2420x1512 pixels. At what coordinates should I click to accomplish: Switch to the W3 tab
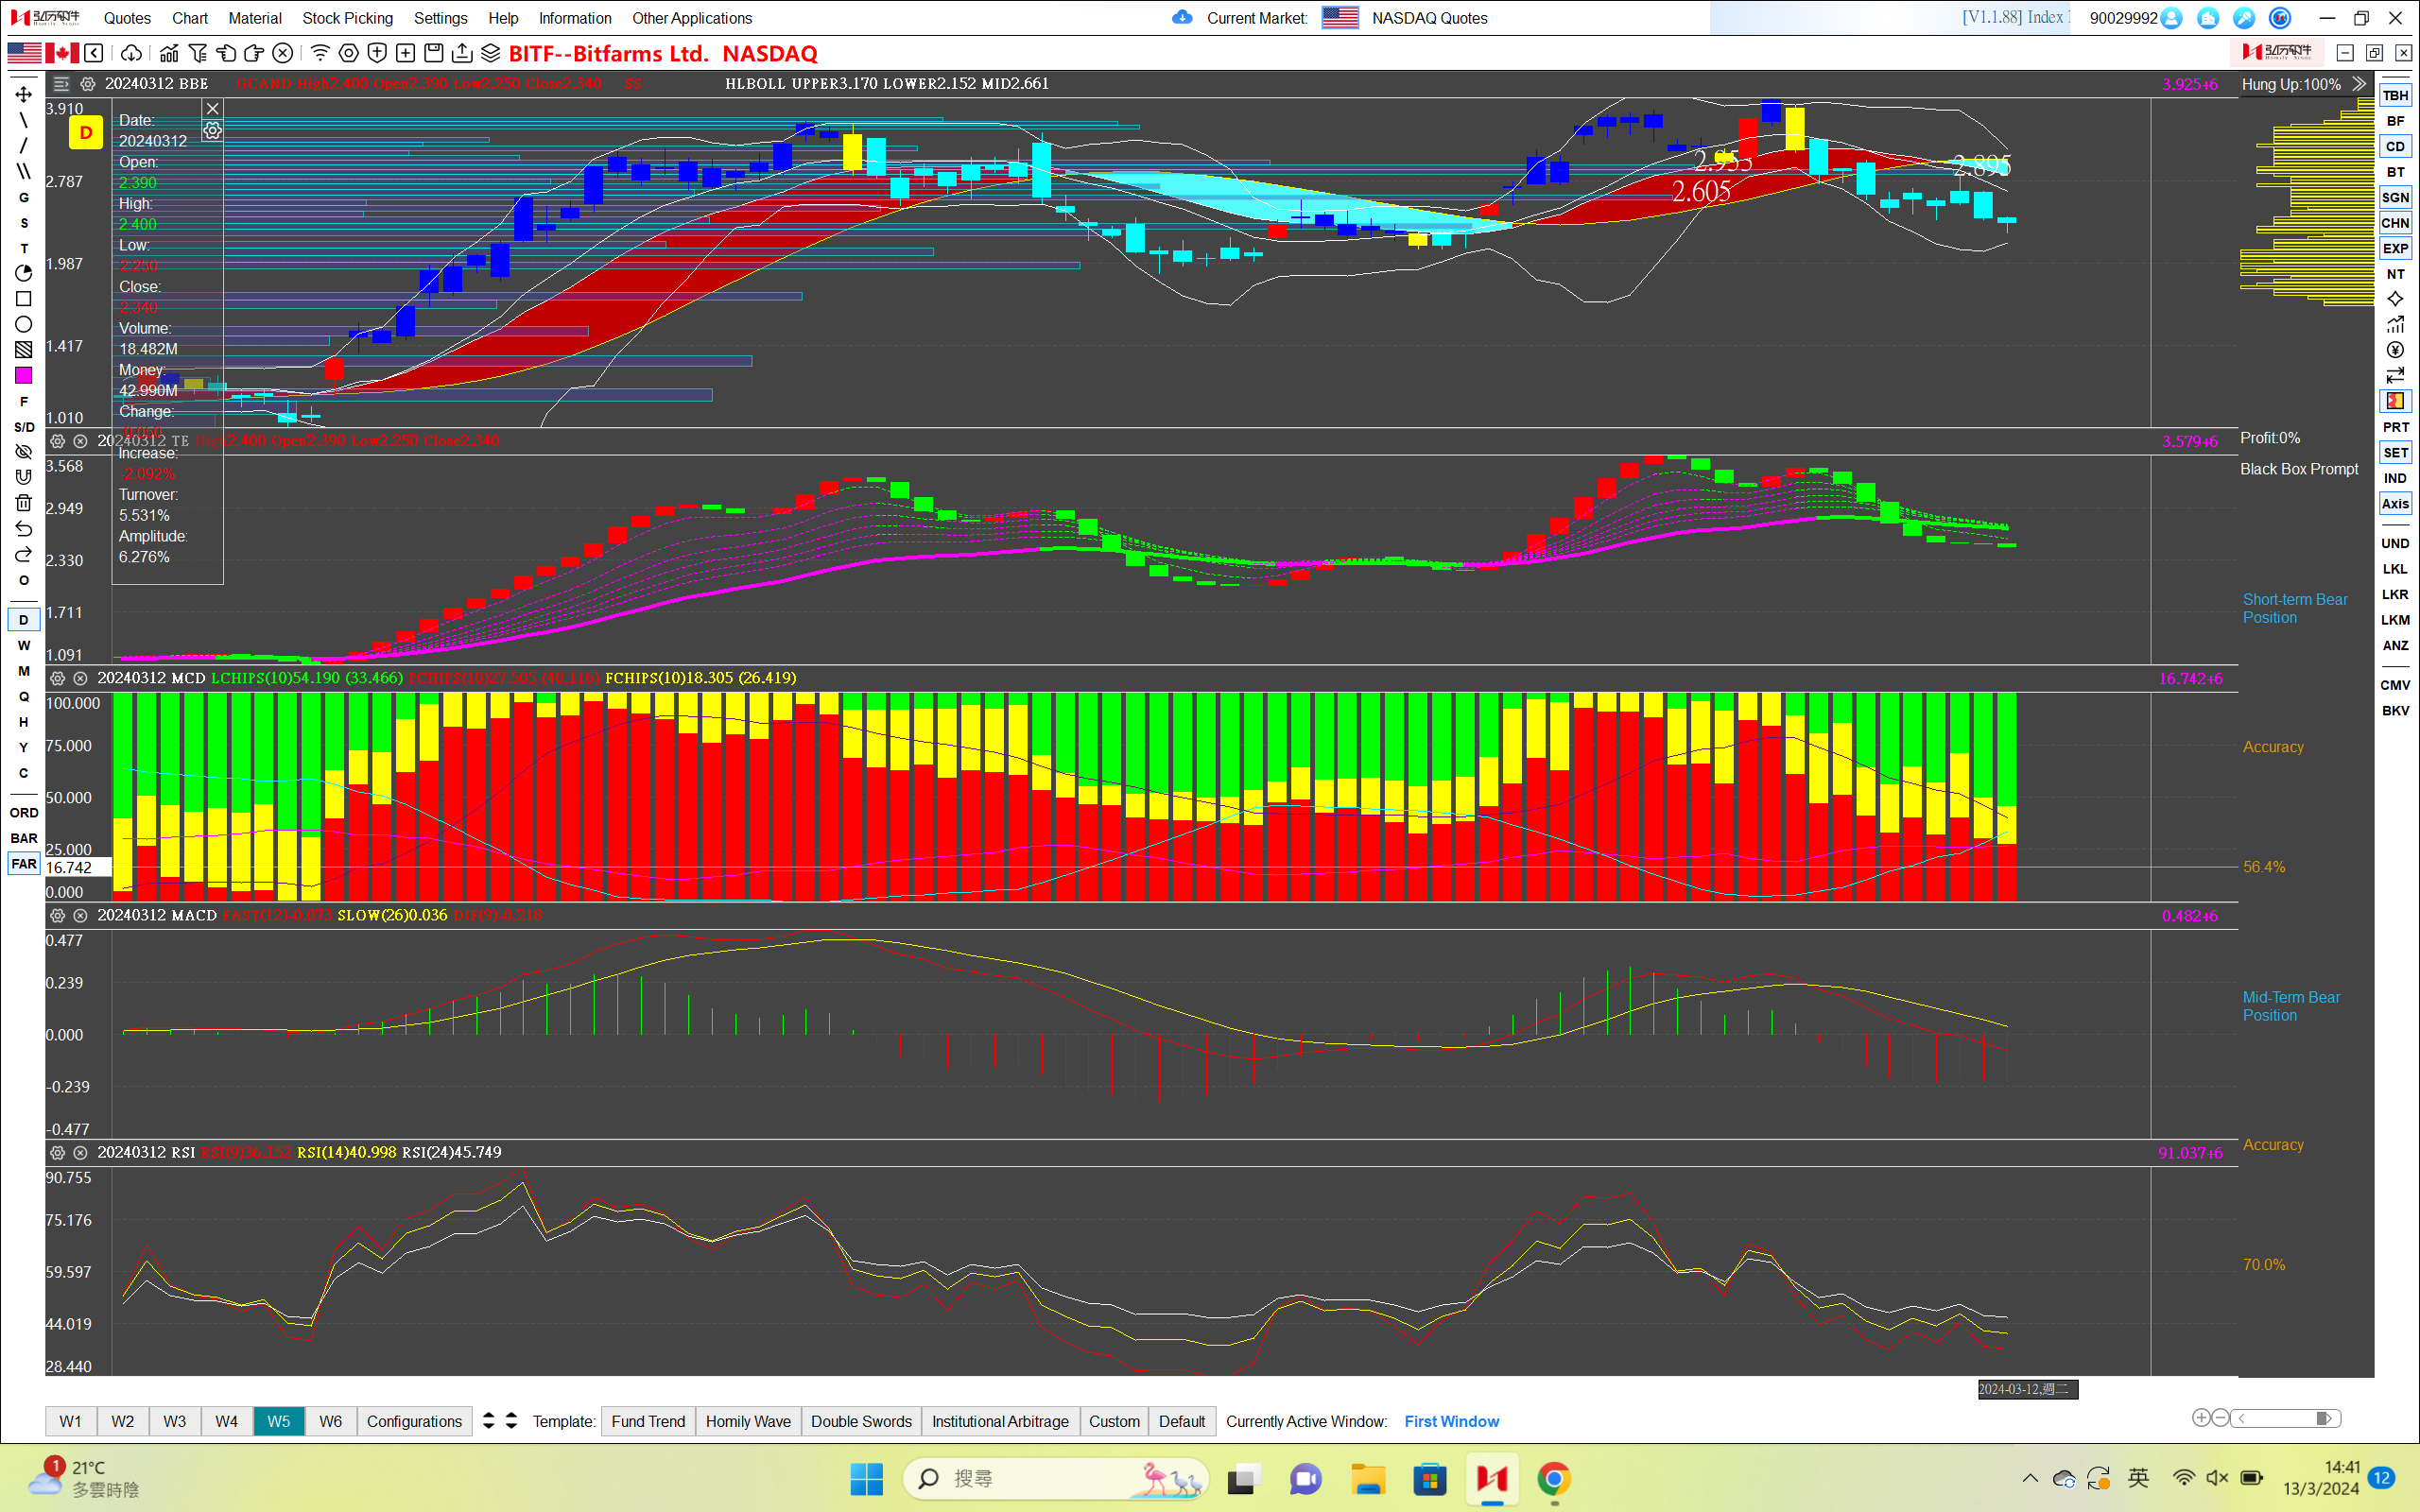[x=174, y=1421]
